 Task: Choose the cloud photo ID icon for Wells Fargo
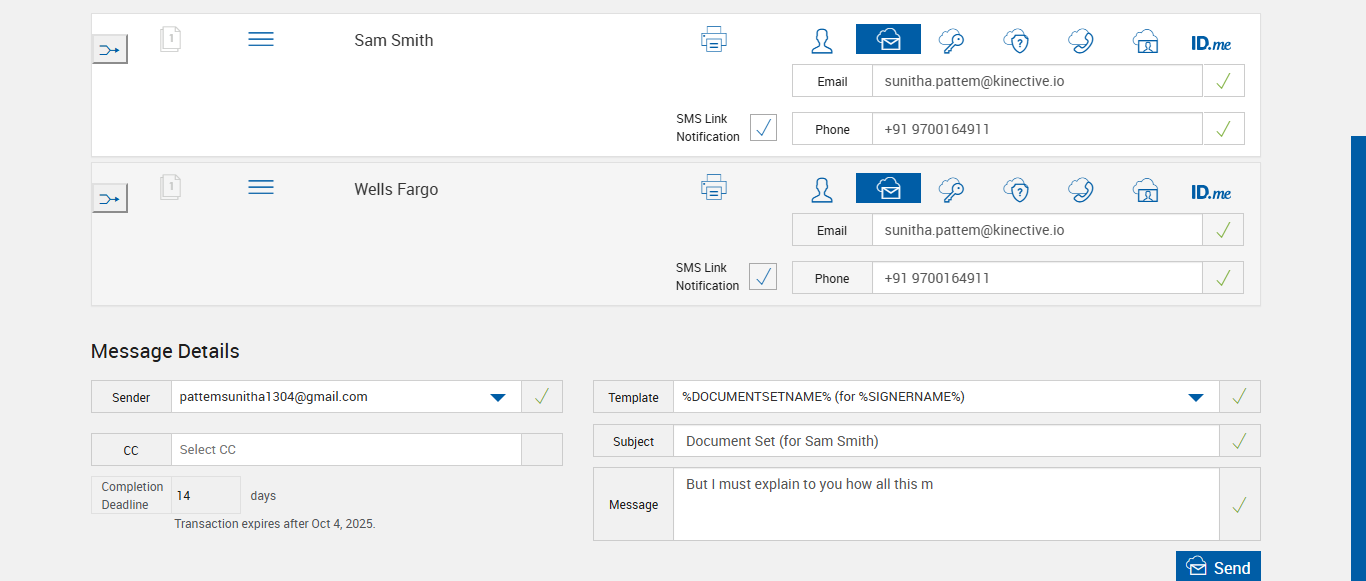[1145, 189]
